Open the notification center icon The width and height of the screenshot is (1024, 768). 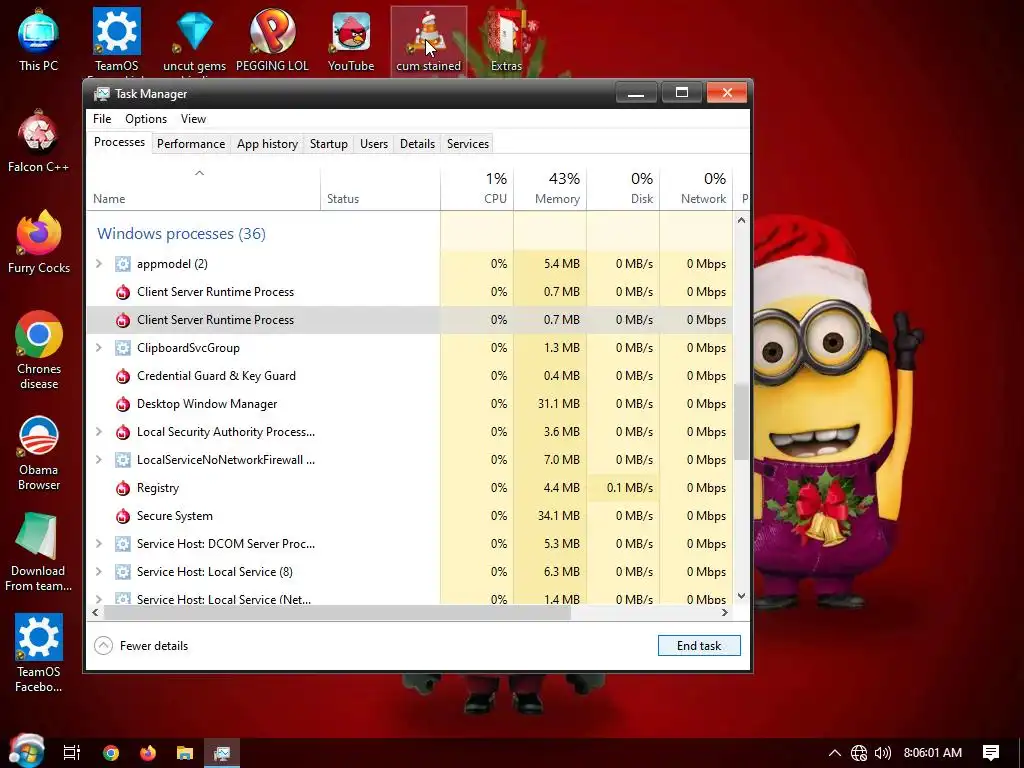click(x=991, y=753)
